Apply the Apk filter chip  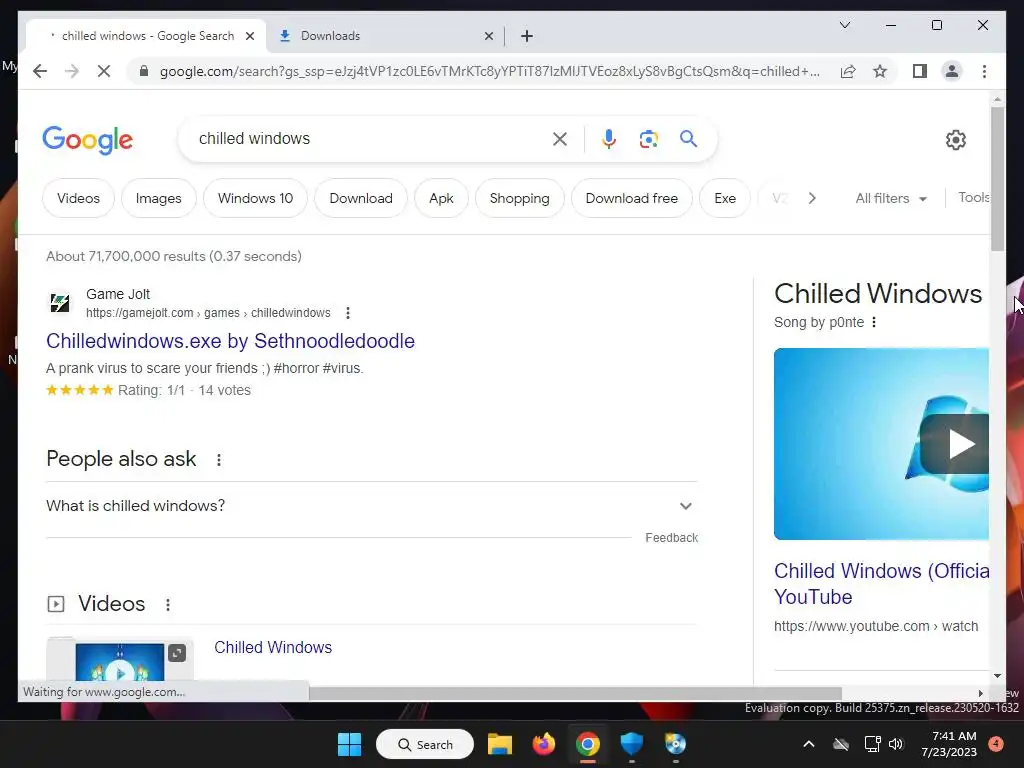click(x=441, y=199)
